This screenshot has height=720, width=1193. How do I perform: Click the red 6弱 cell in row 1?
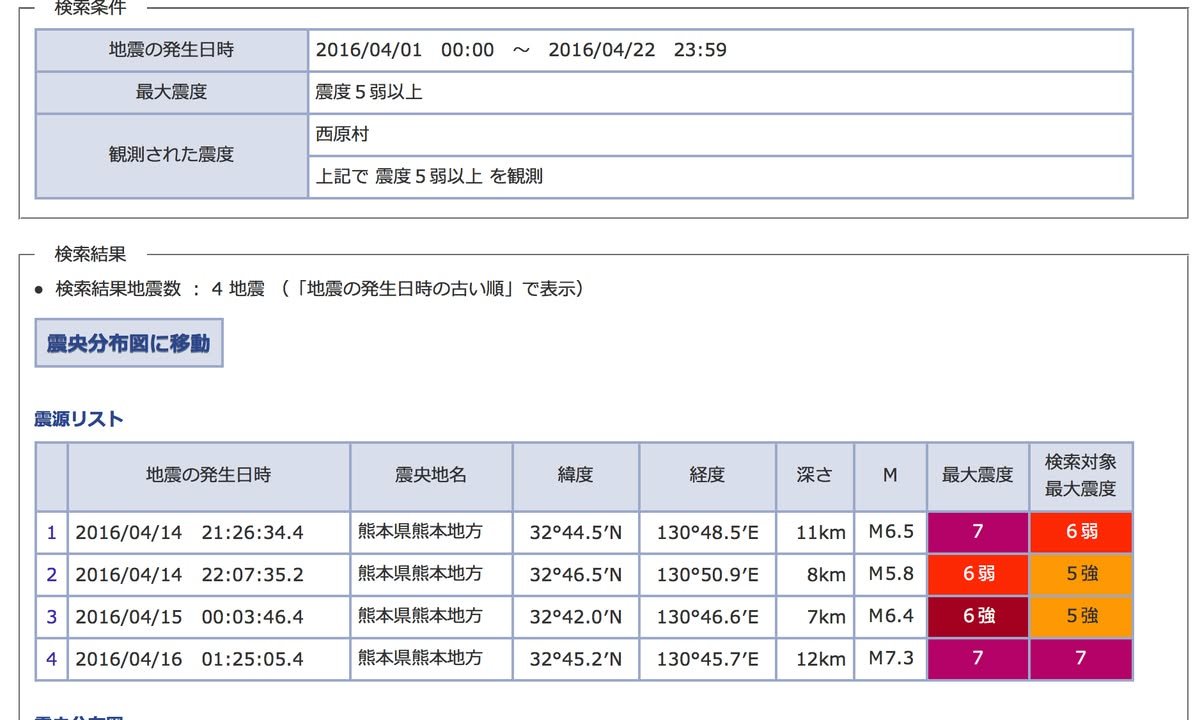click(x=1080, y=532)
